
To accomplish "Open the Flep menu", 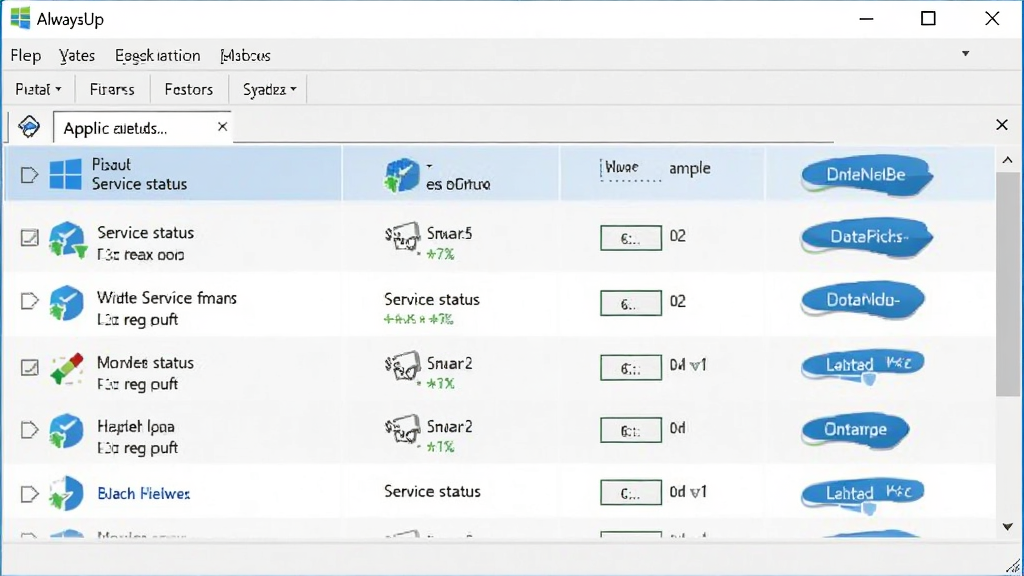I will (x=25, y=56).
